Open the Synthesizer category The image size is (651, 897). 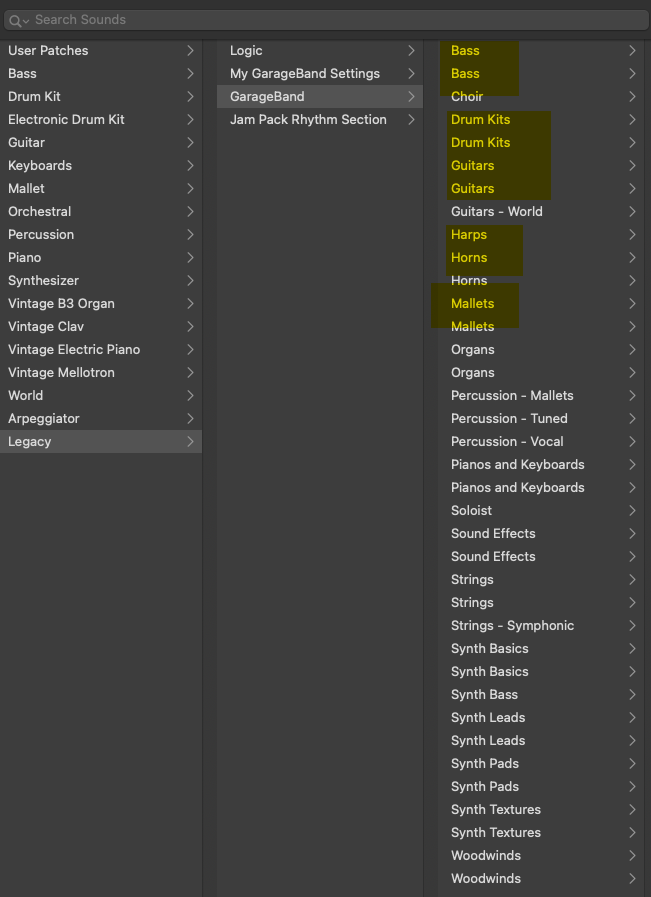(x=101, y=280)
